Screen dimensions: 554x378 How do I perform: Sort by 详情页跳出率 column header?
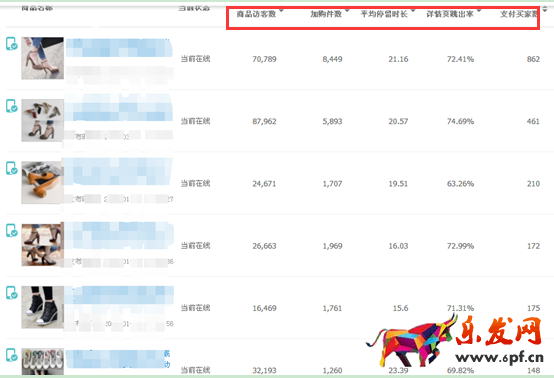tap(450, 14)
